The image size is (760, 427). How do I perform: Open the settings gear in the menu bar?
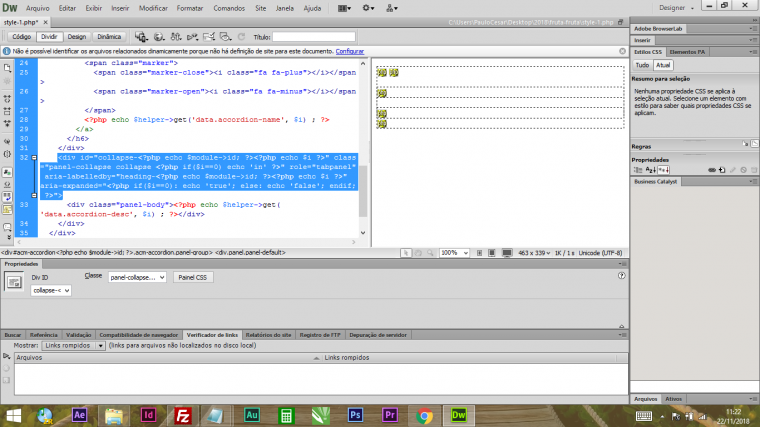pyautogui.click(x=368, y=8)
